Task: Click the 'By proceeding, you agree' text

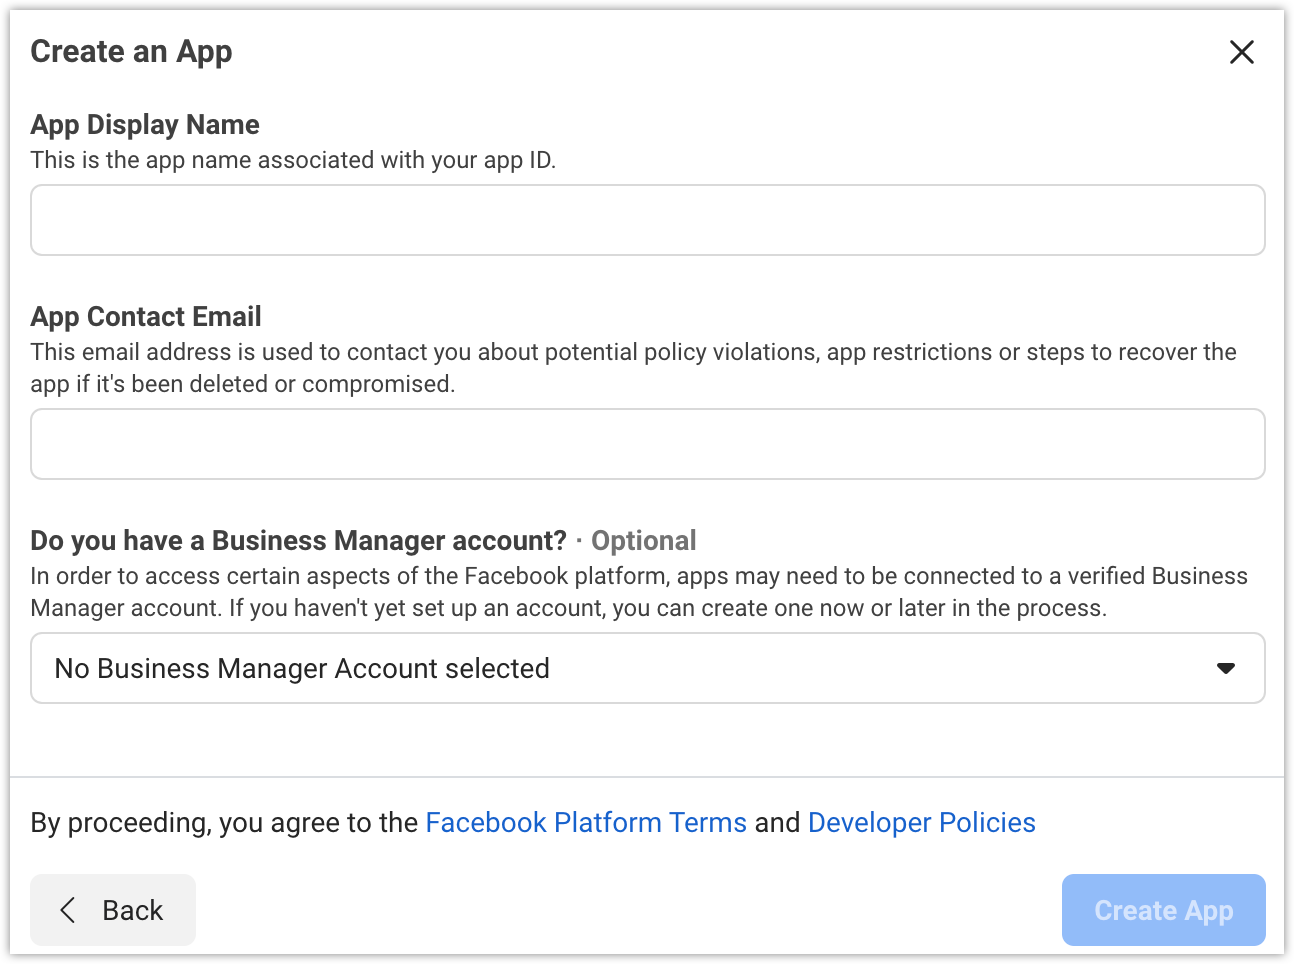Action: (224, 822)
